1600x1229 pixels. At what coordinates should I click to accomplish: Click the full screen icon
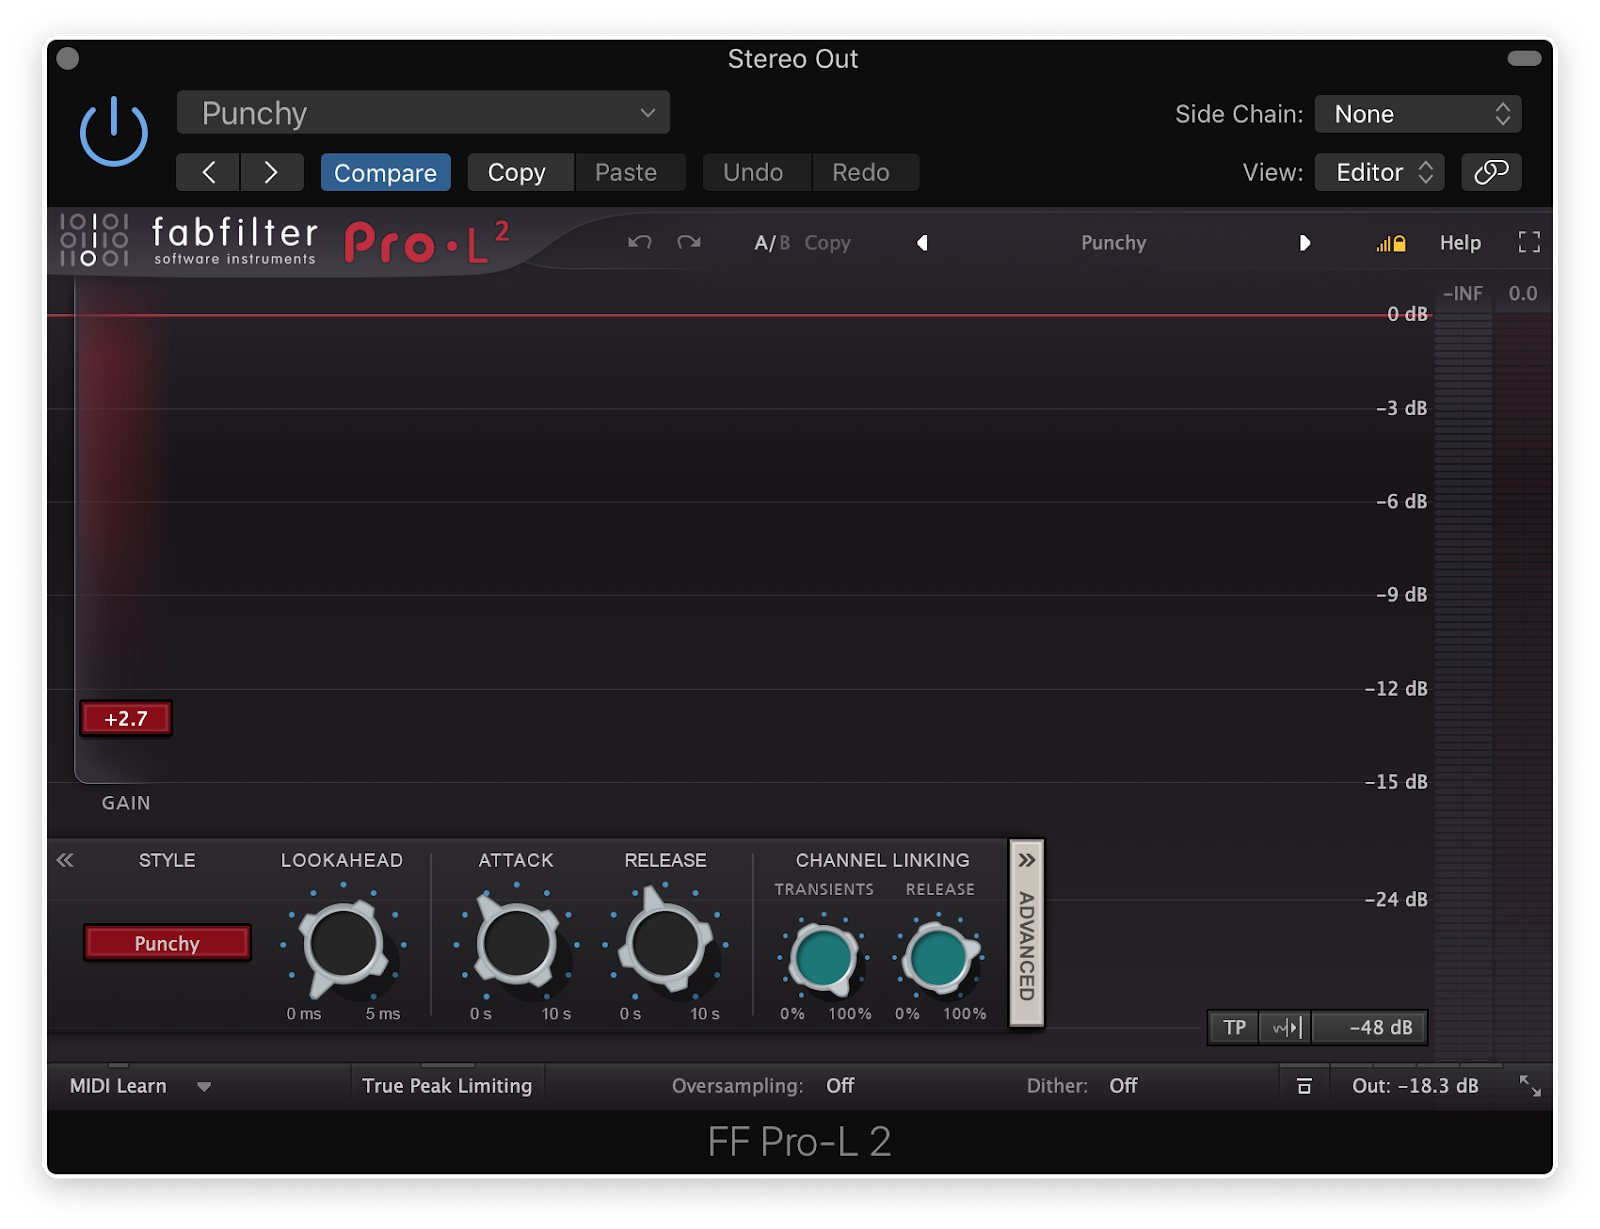(1529, 242)
